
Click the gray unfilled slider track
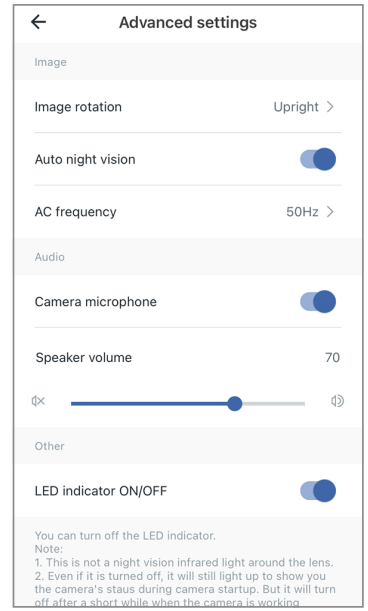tap(273, 403)
